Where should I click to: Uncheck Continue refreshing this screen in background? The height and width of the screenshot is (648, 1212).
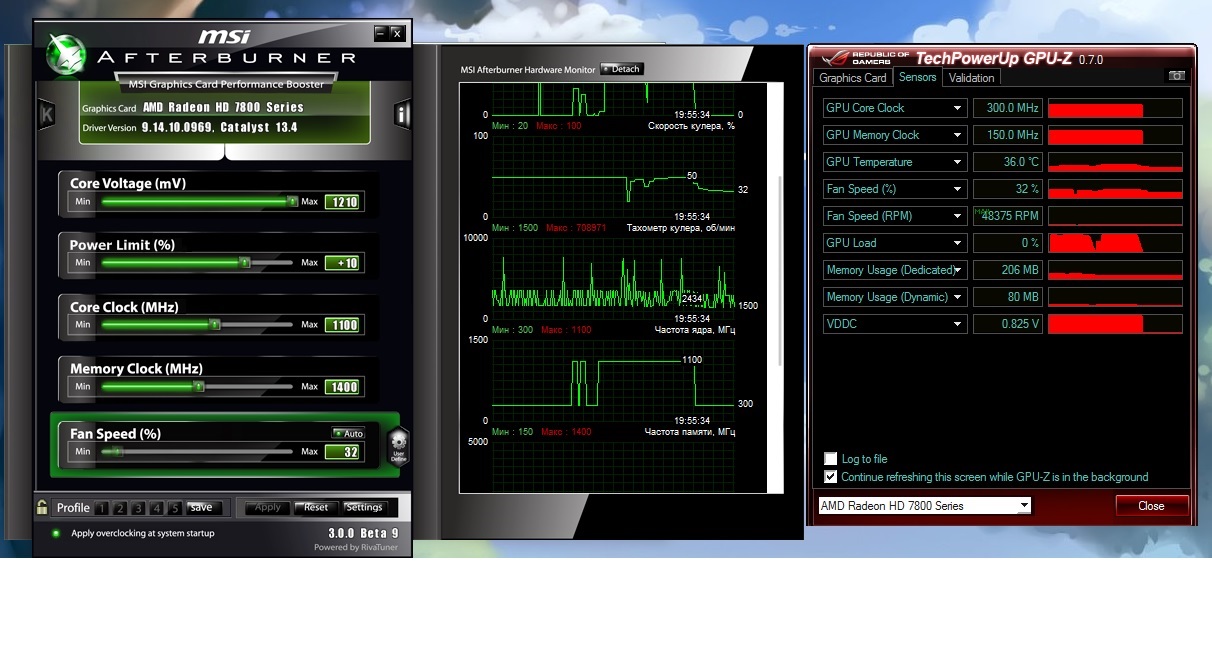830,477
